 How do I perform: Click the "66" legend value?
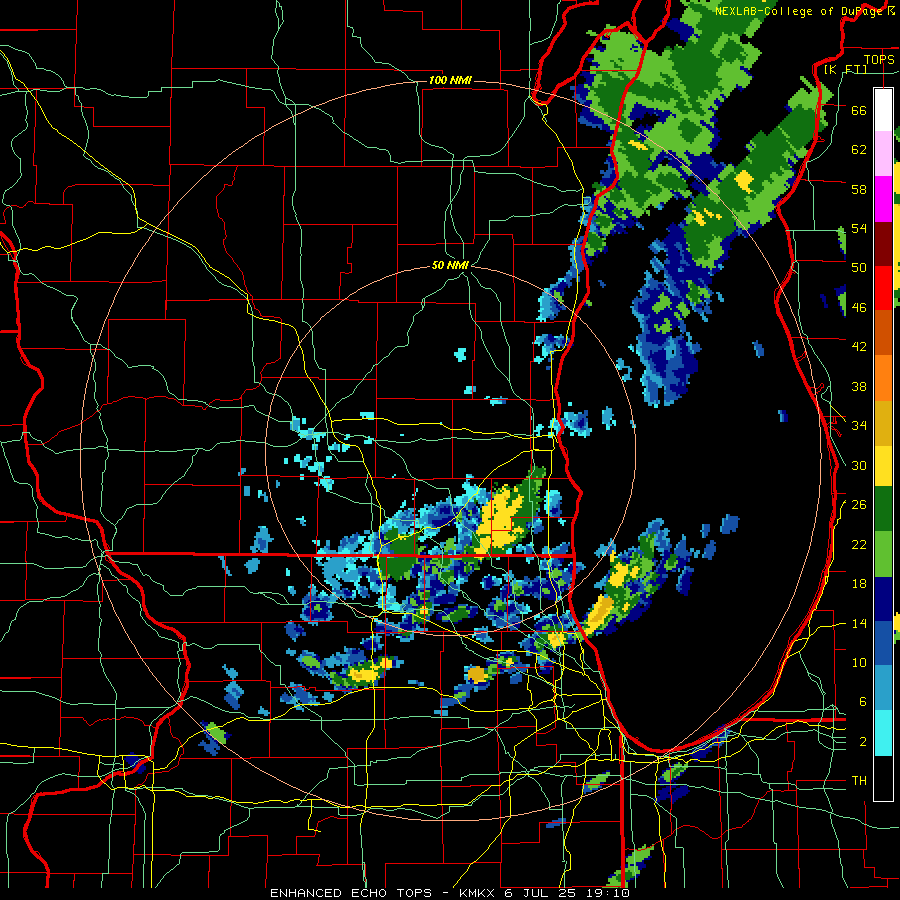[859, 110]
